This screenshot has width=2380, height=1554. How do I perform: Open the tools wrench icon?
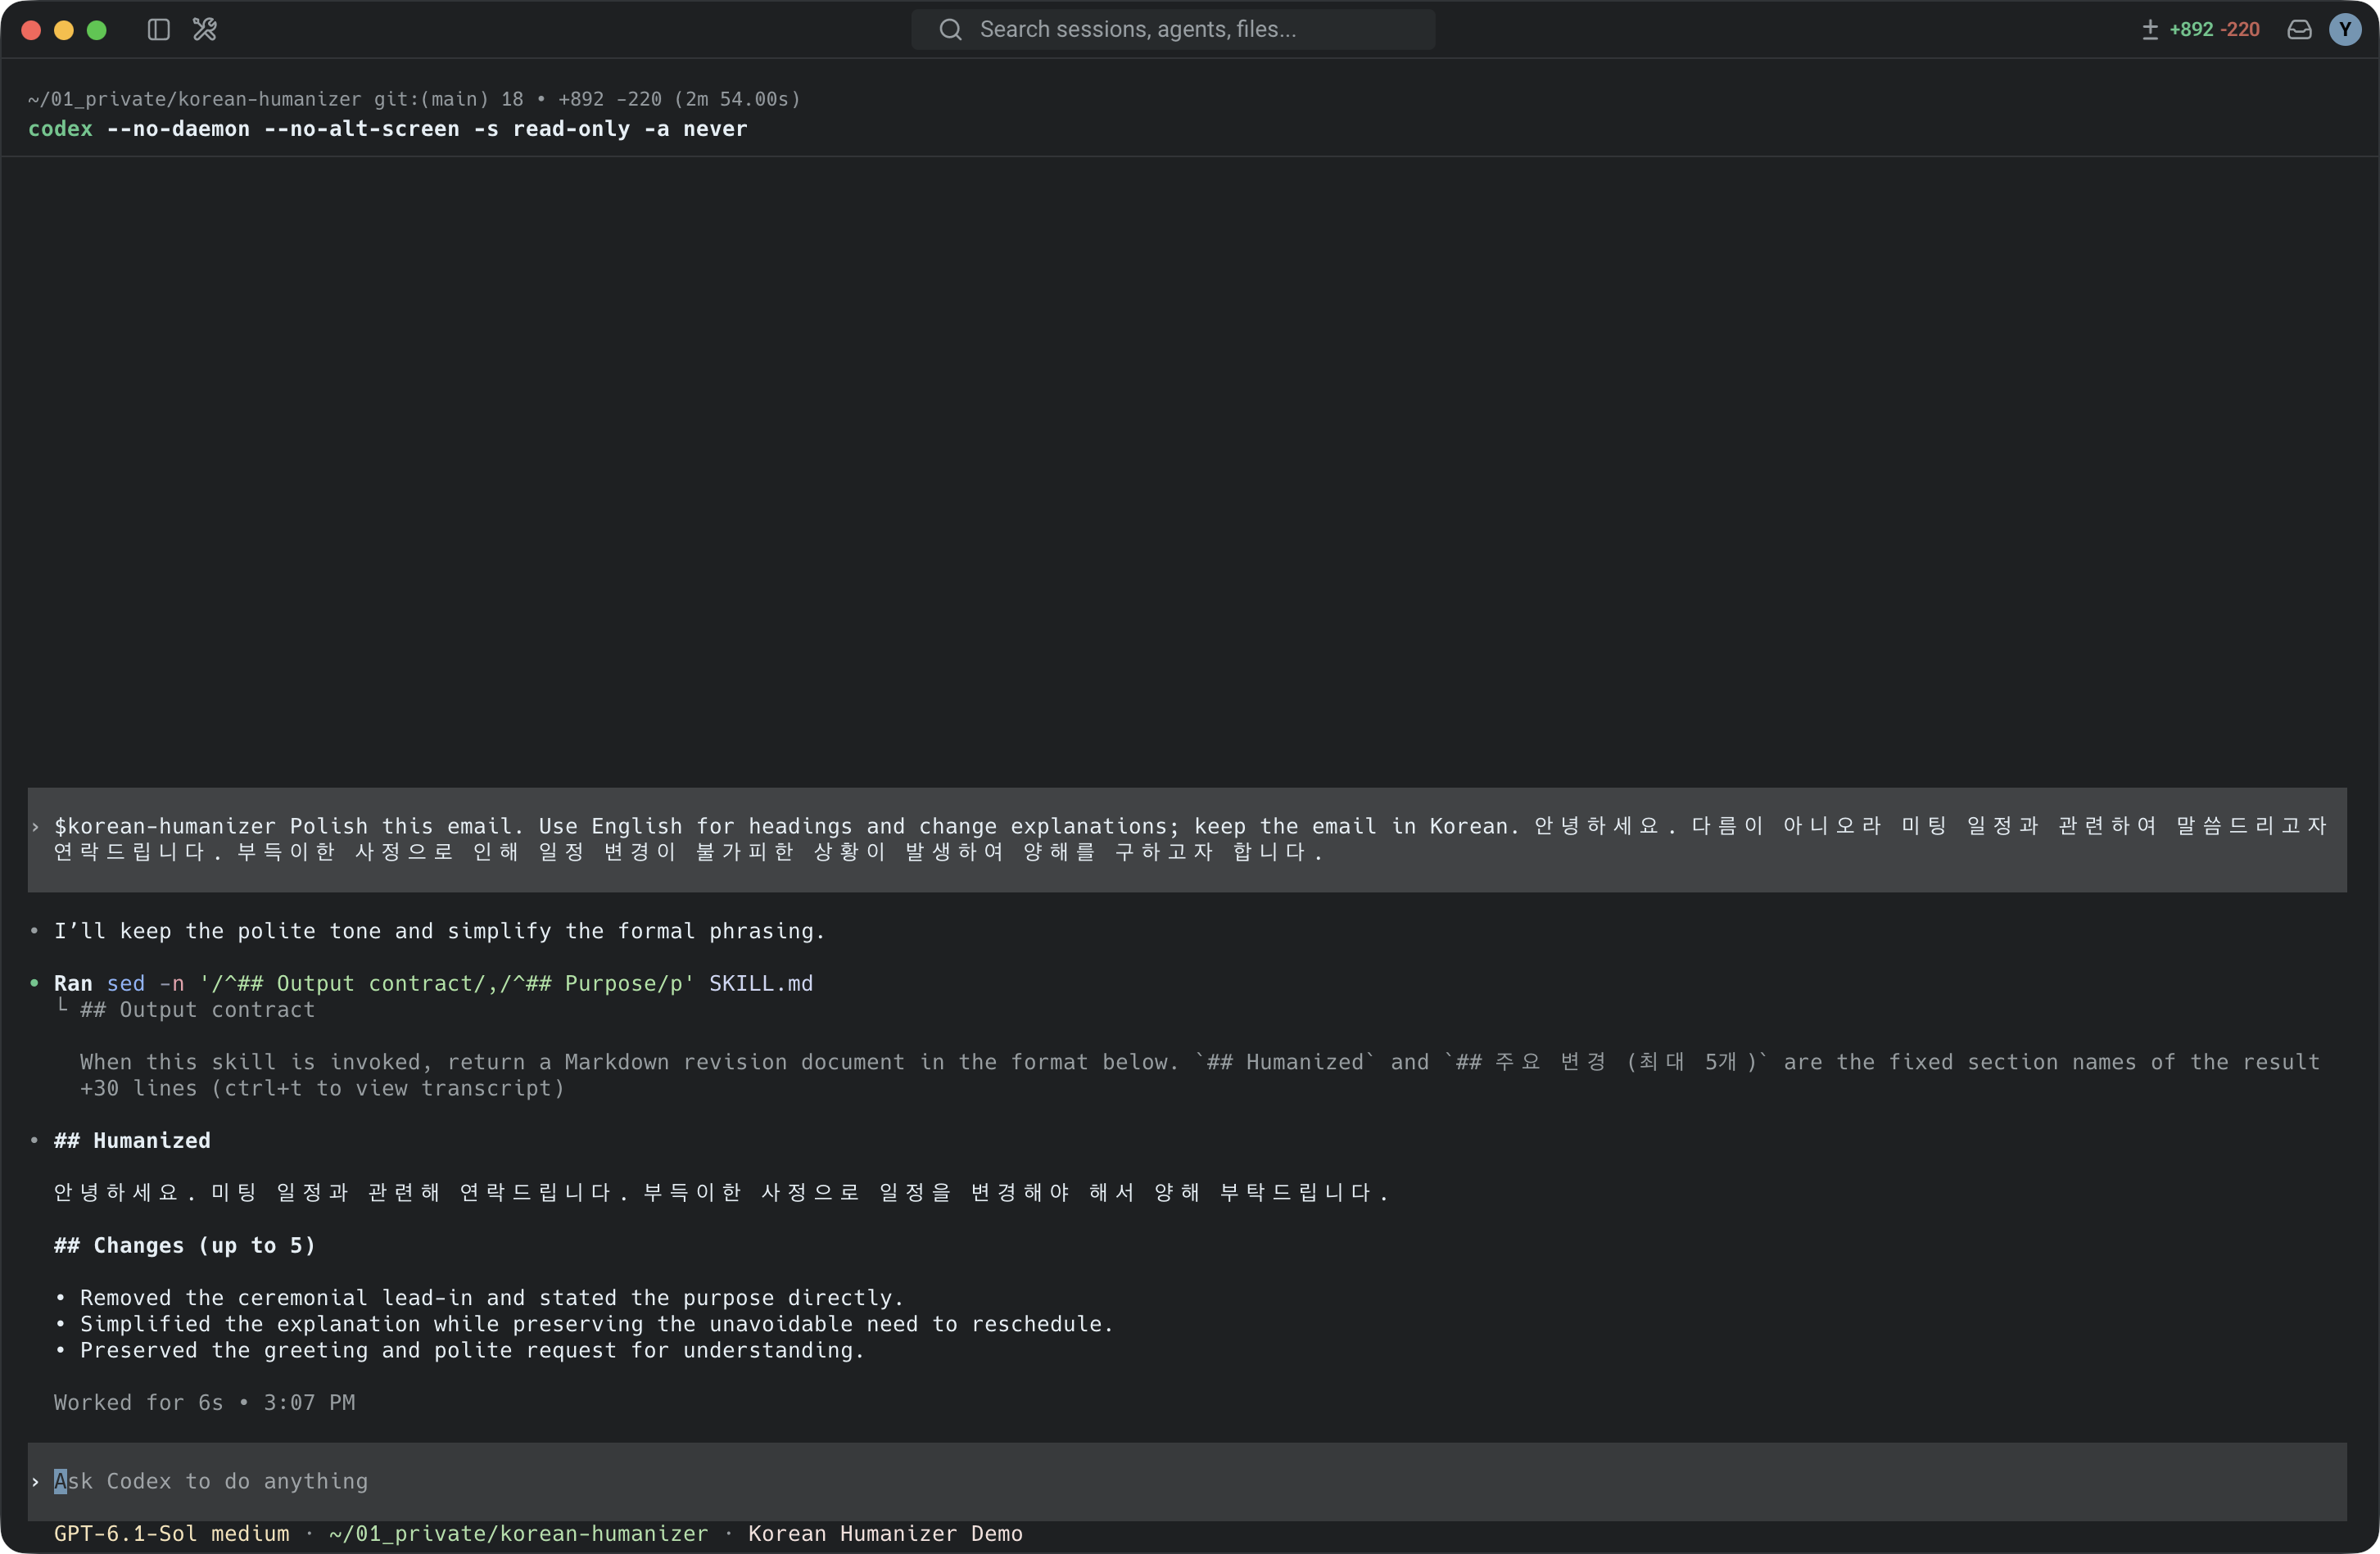[x=205, y=30]
